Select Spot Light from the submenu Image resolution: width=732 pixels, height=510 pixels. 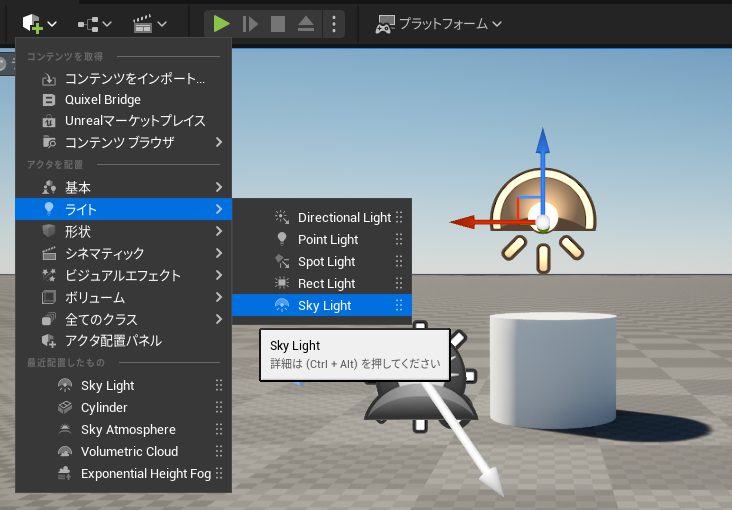click(x=326, y=261)
